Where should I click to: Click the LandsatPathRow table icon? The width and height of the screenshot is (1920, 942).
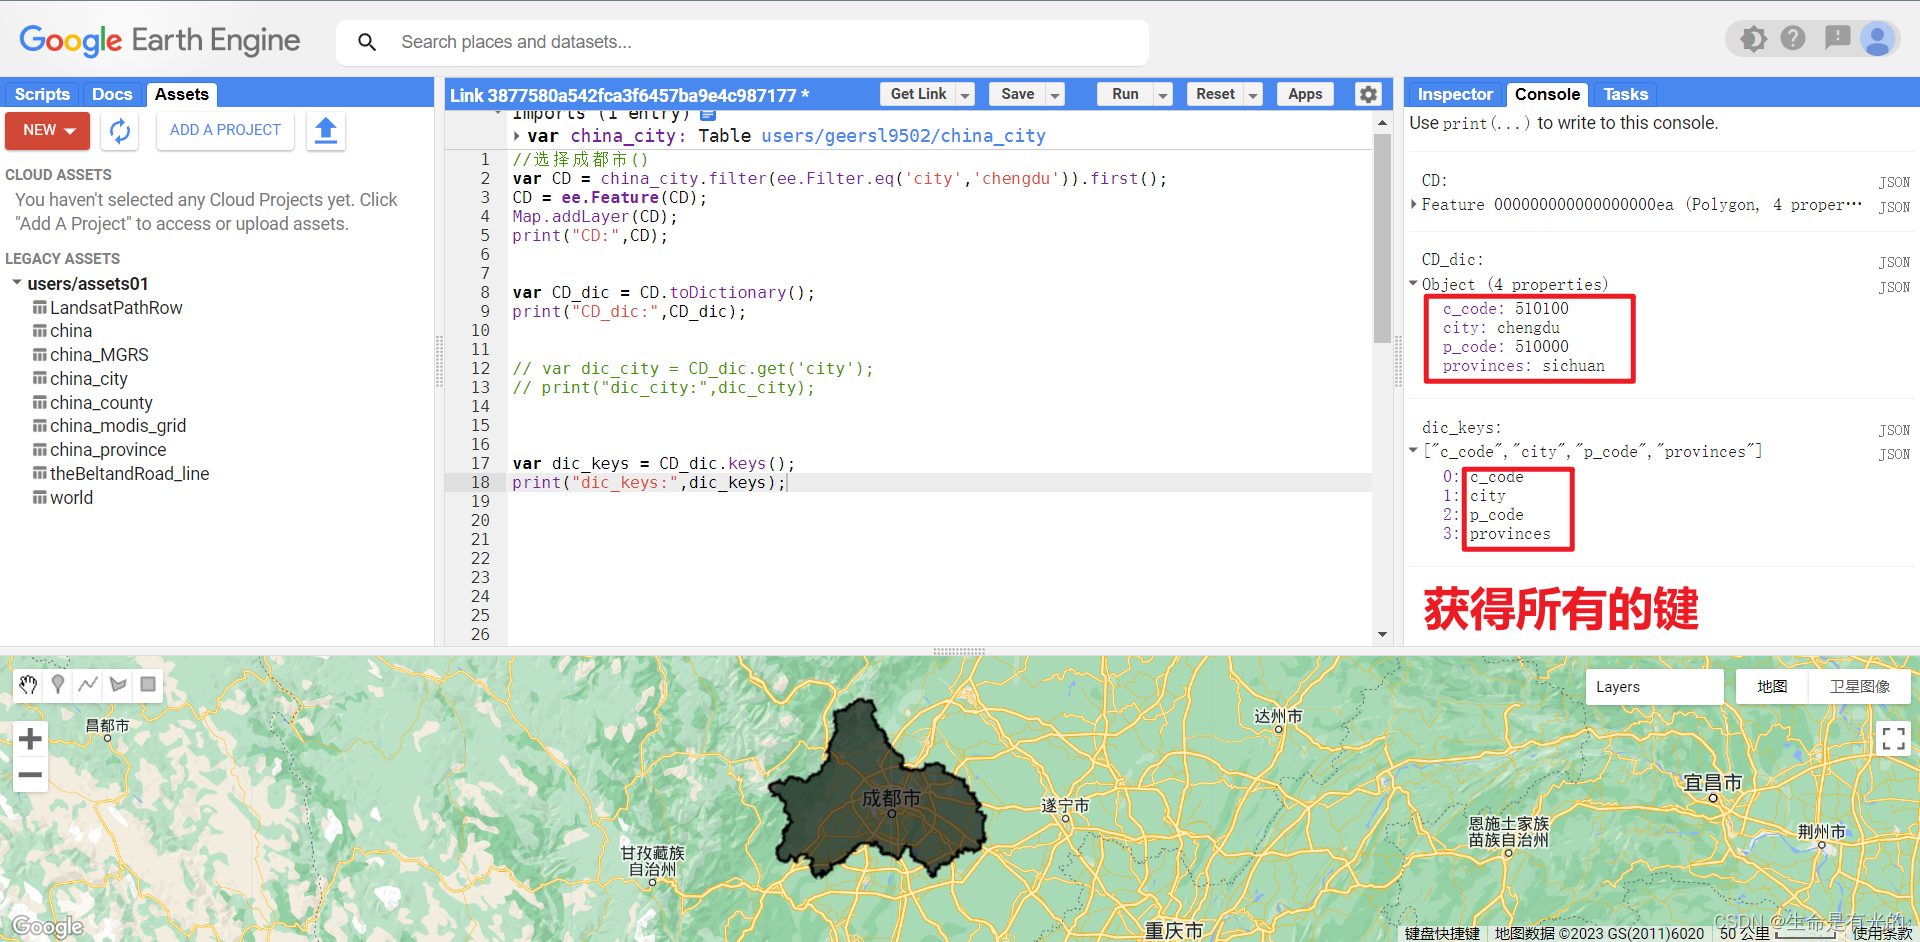pyautogui.click(x=40, y=307)
